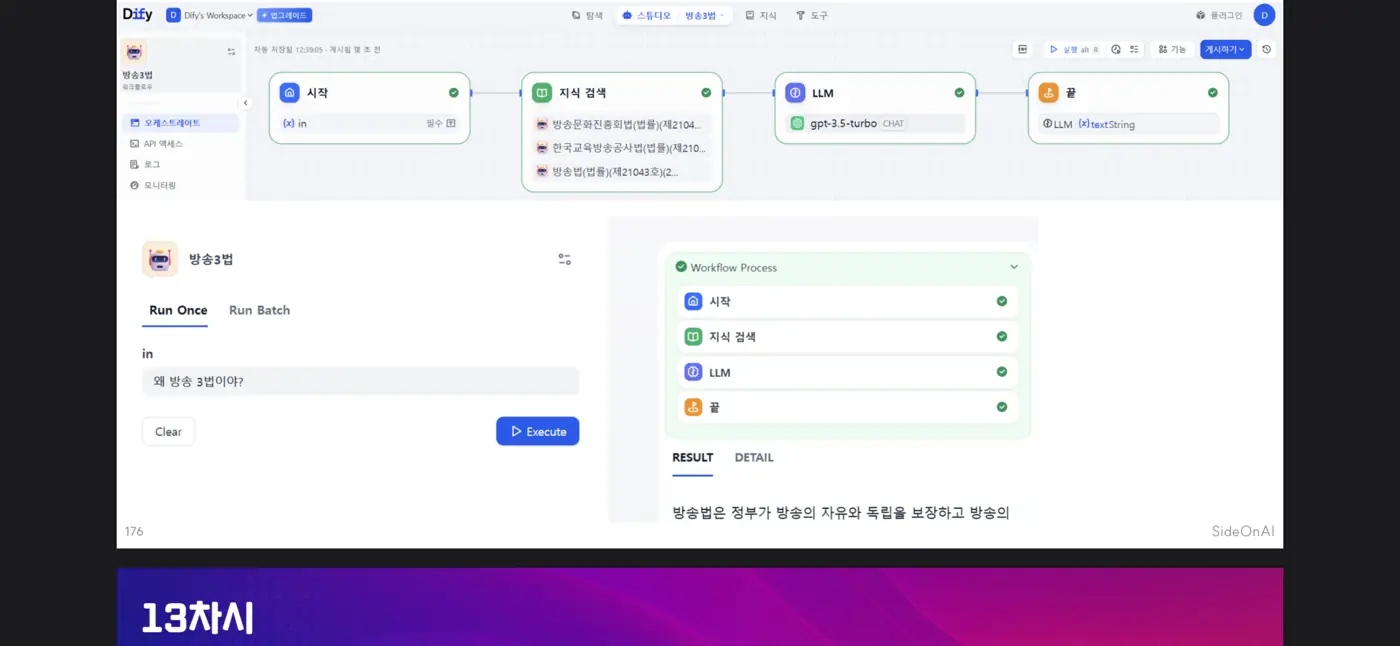Select the 끝 end node icon in canvas
The image size is (1400, 646).
coord(1048,92)
